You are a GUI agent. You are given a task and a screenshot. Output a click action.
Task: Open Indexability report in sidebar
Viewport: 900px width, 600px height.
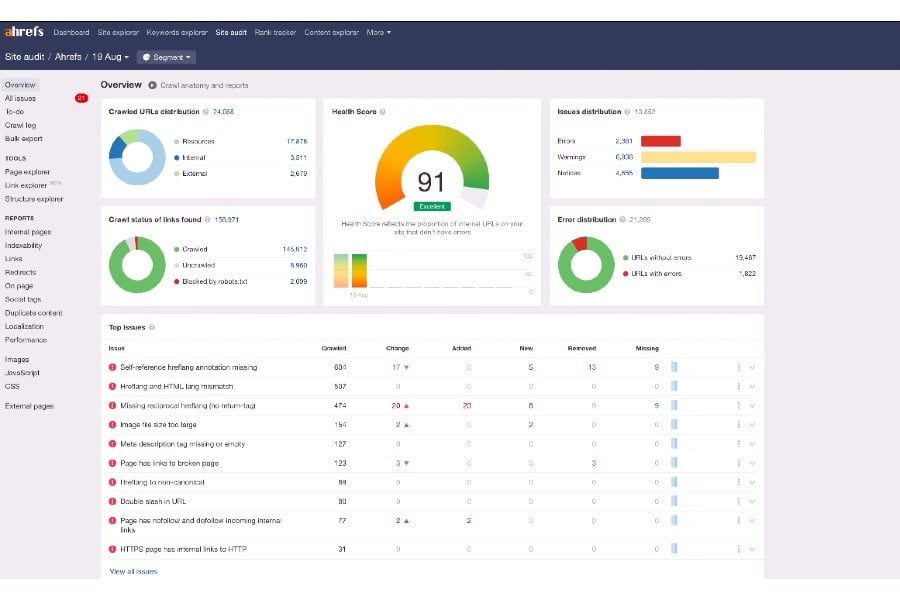[24, 245]
